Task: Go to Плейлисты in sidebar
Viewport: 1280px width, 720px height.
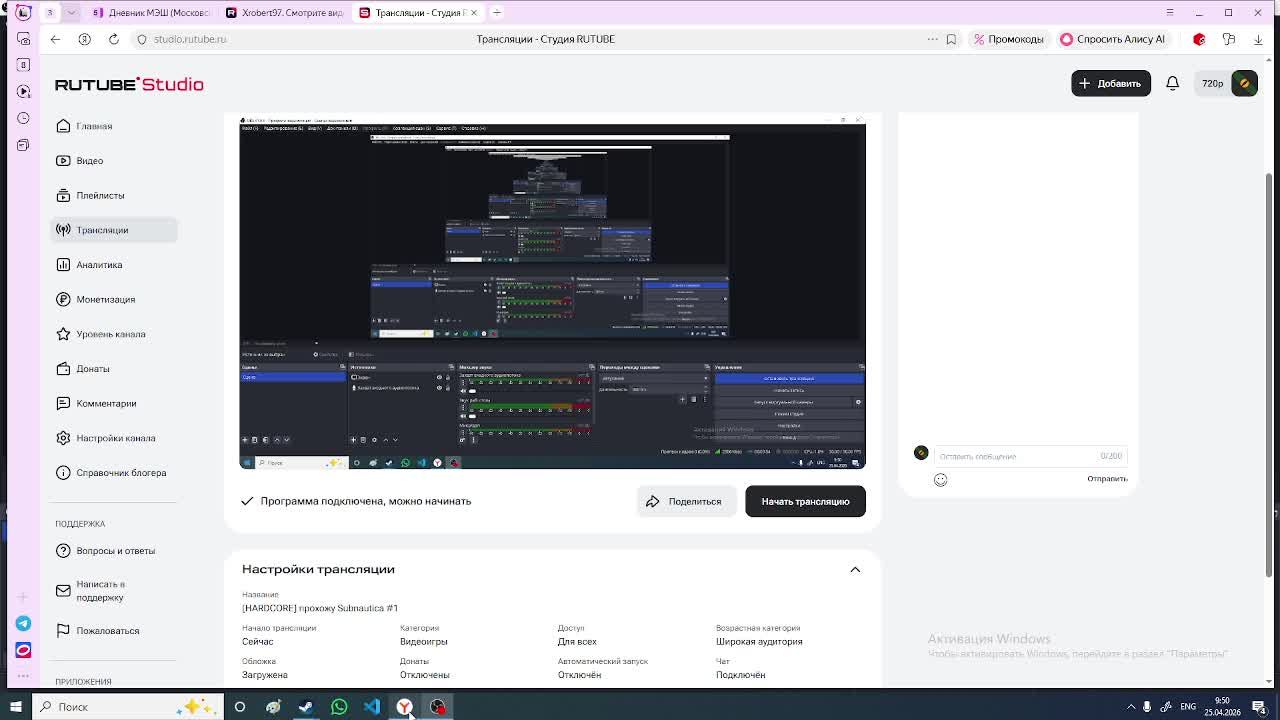Action: tap(100, 195)
